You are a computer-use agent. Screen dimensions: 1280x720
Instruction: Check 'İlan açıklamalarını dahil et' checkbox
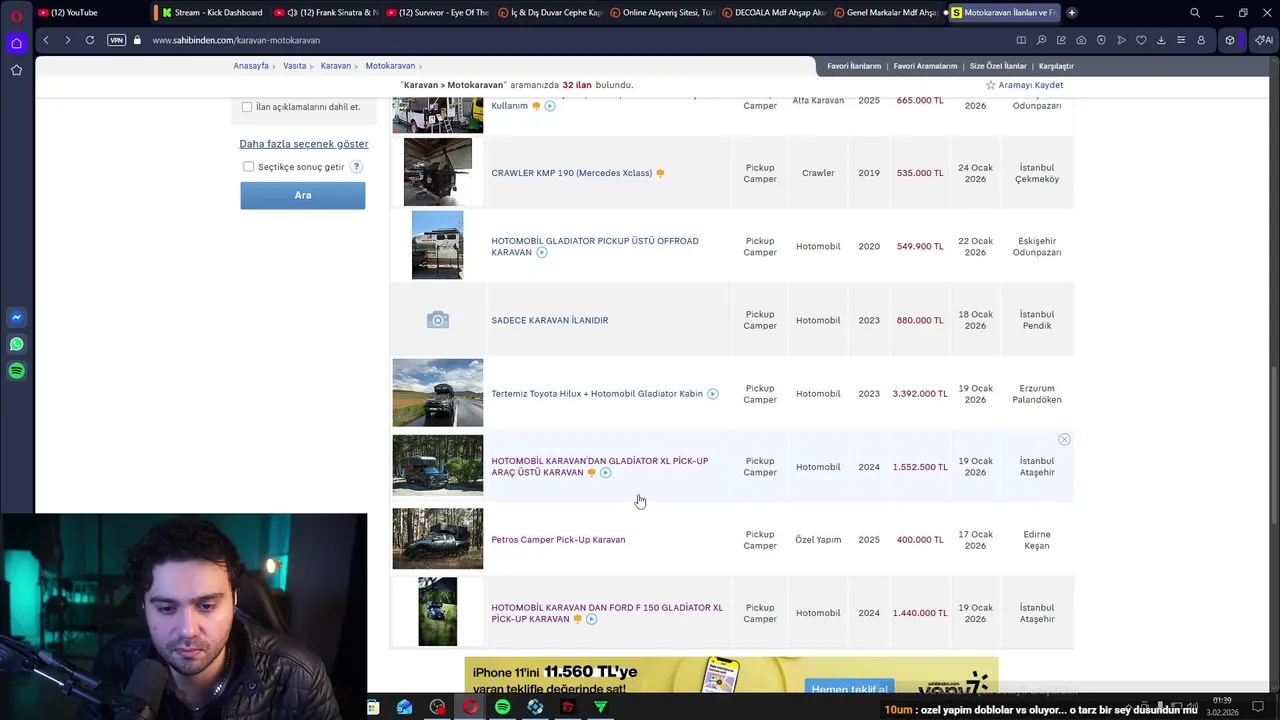[247, 107]
